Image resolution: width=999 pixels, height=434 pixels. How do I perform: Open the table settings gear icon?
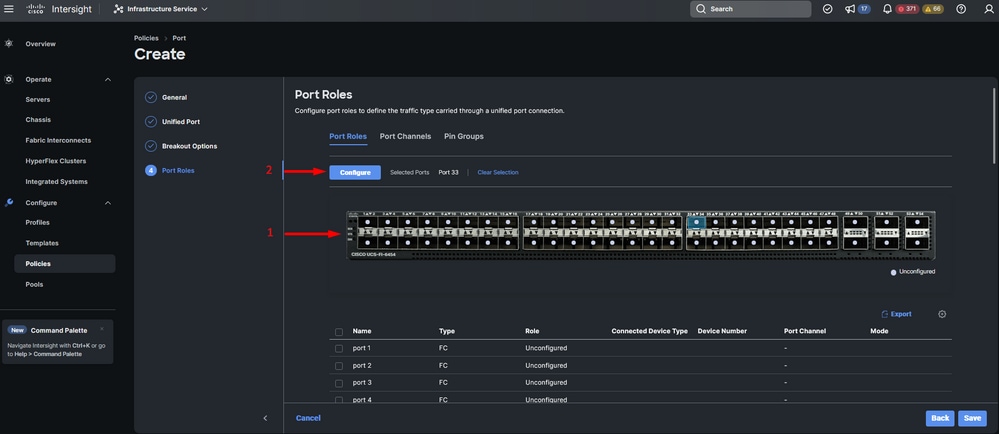pos(942,314)
